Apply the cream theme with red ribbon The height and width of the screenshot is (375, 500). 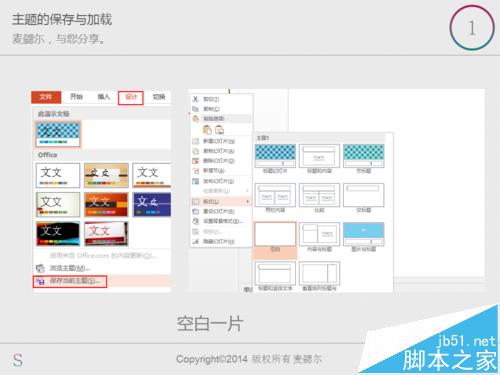[x=58, y=204]
